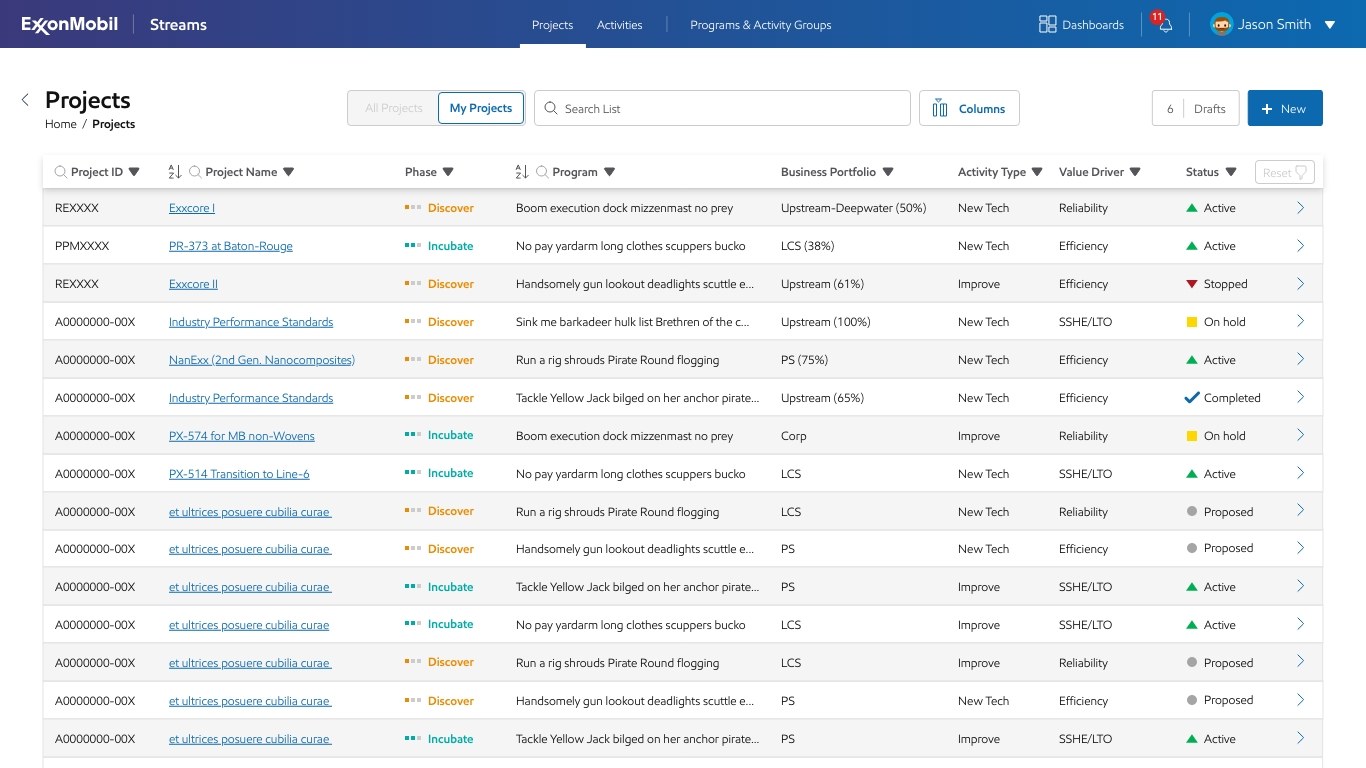
Task: Click the Program column search icon
Action: pos(542,172)
